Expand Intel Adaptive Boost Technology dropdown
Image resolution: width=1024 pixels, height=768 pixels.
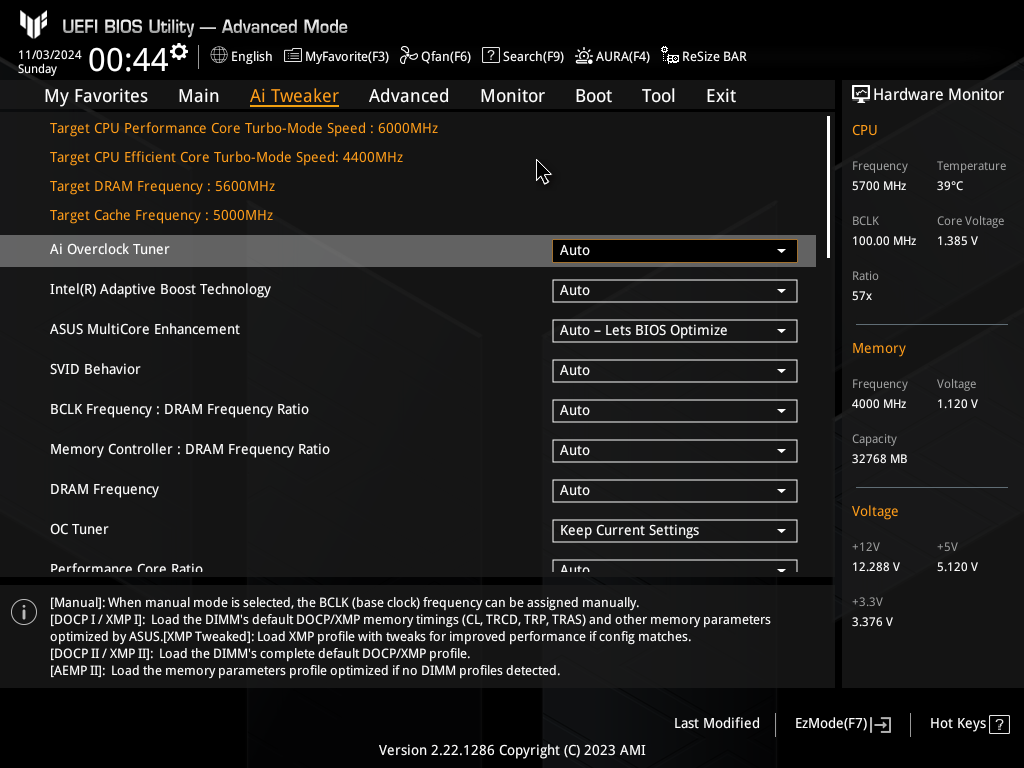click(x=675, y=291)
